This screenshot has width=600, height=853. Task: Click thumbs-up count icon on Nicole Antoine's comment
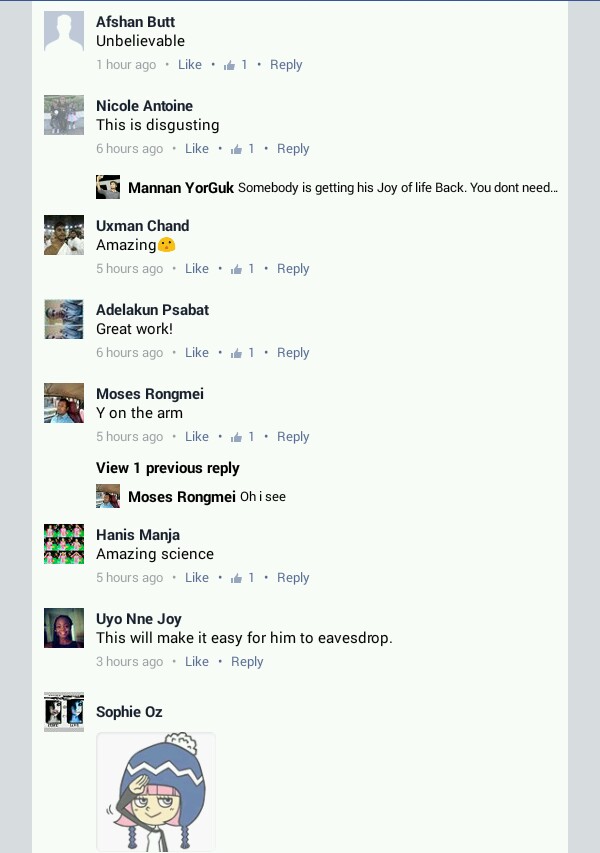(236, 149)
